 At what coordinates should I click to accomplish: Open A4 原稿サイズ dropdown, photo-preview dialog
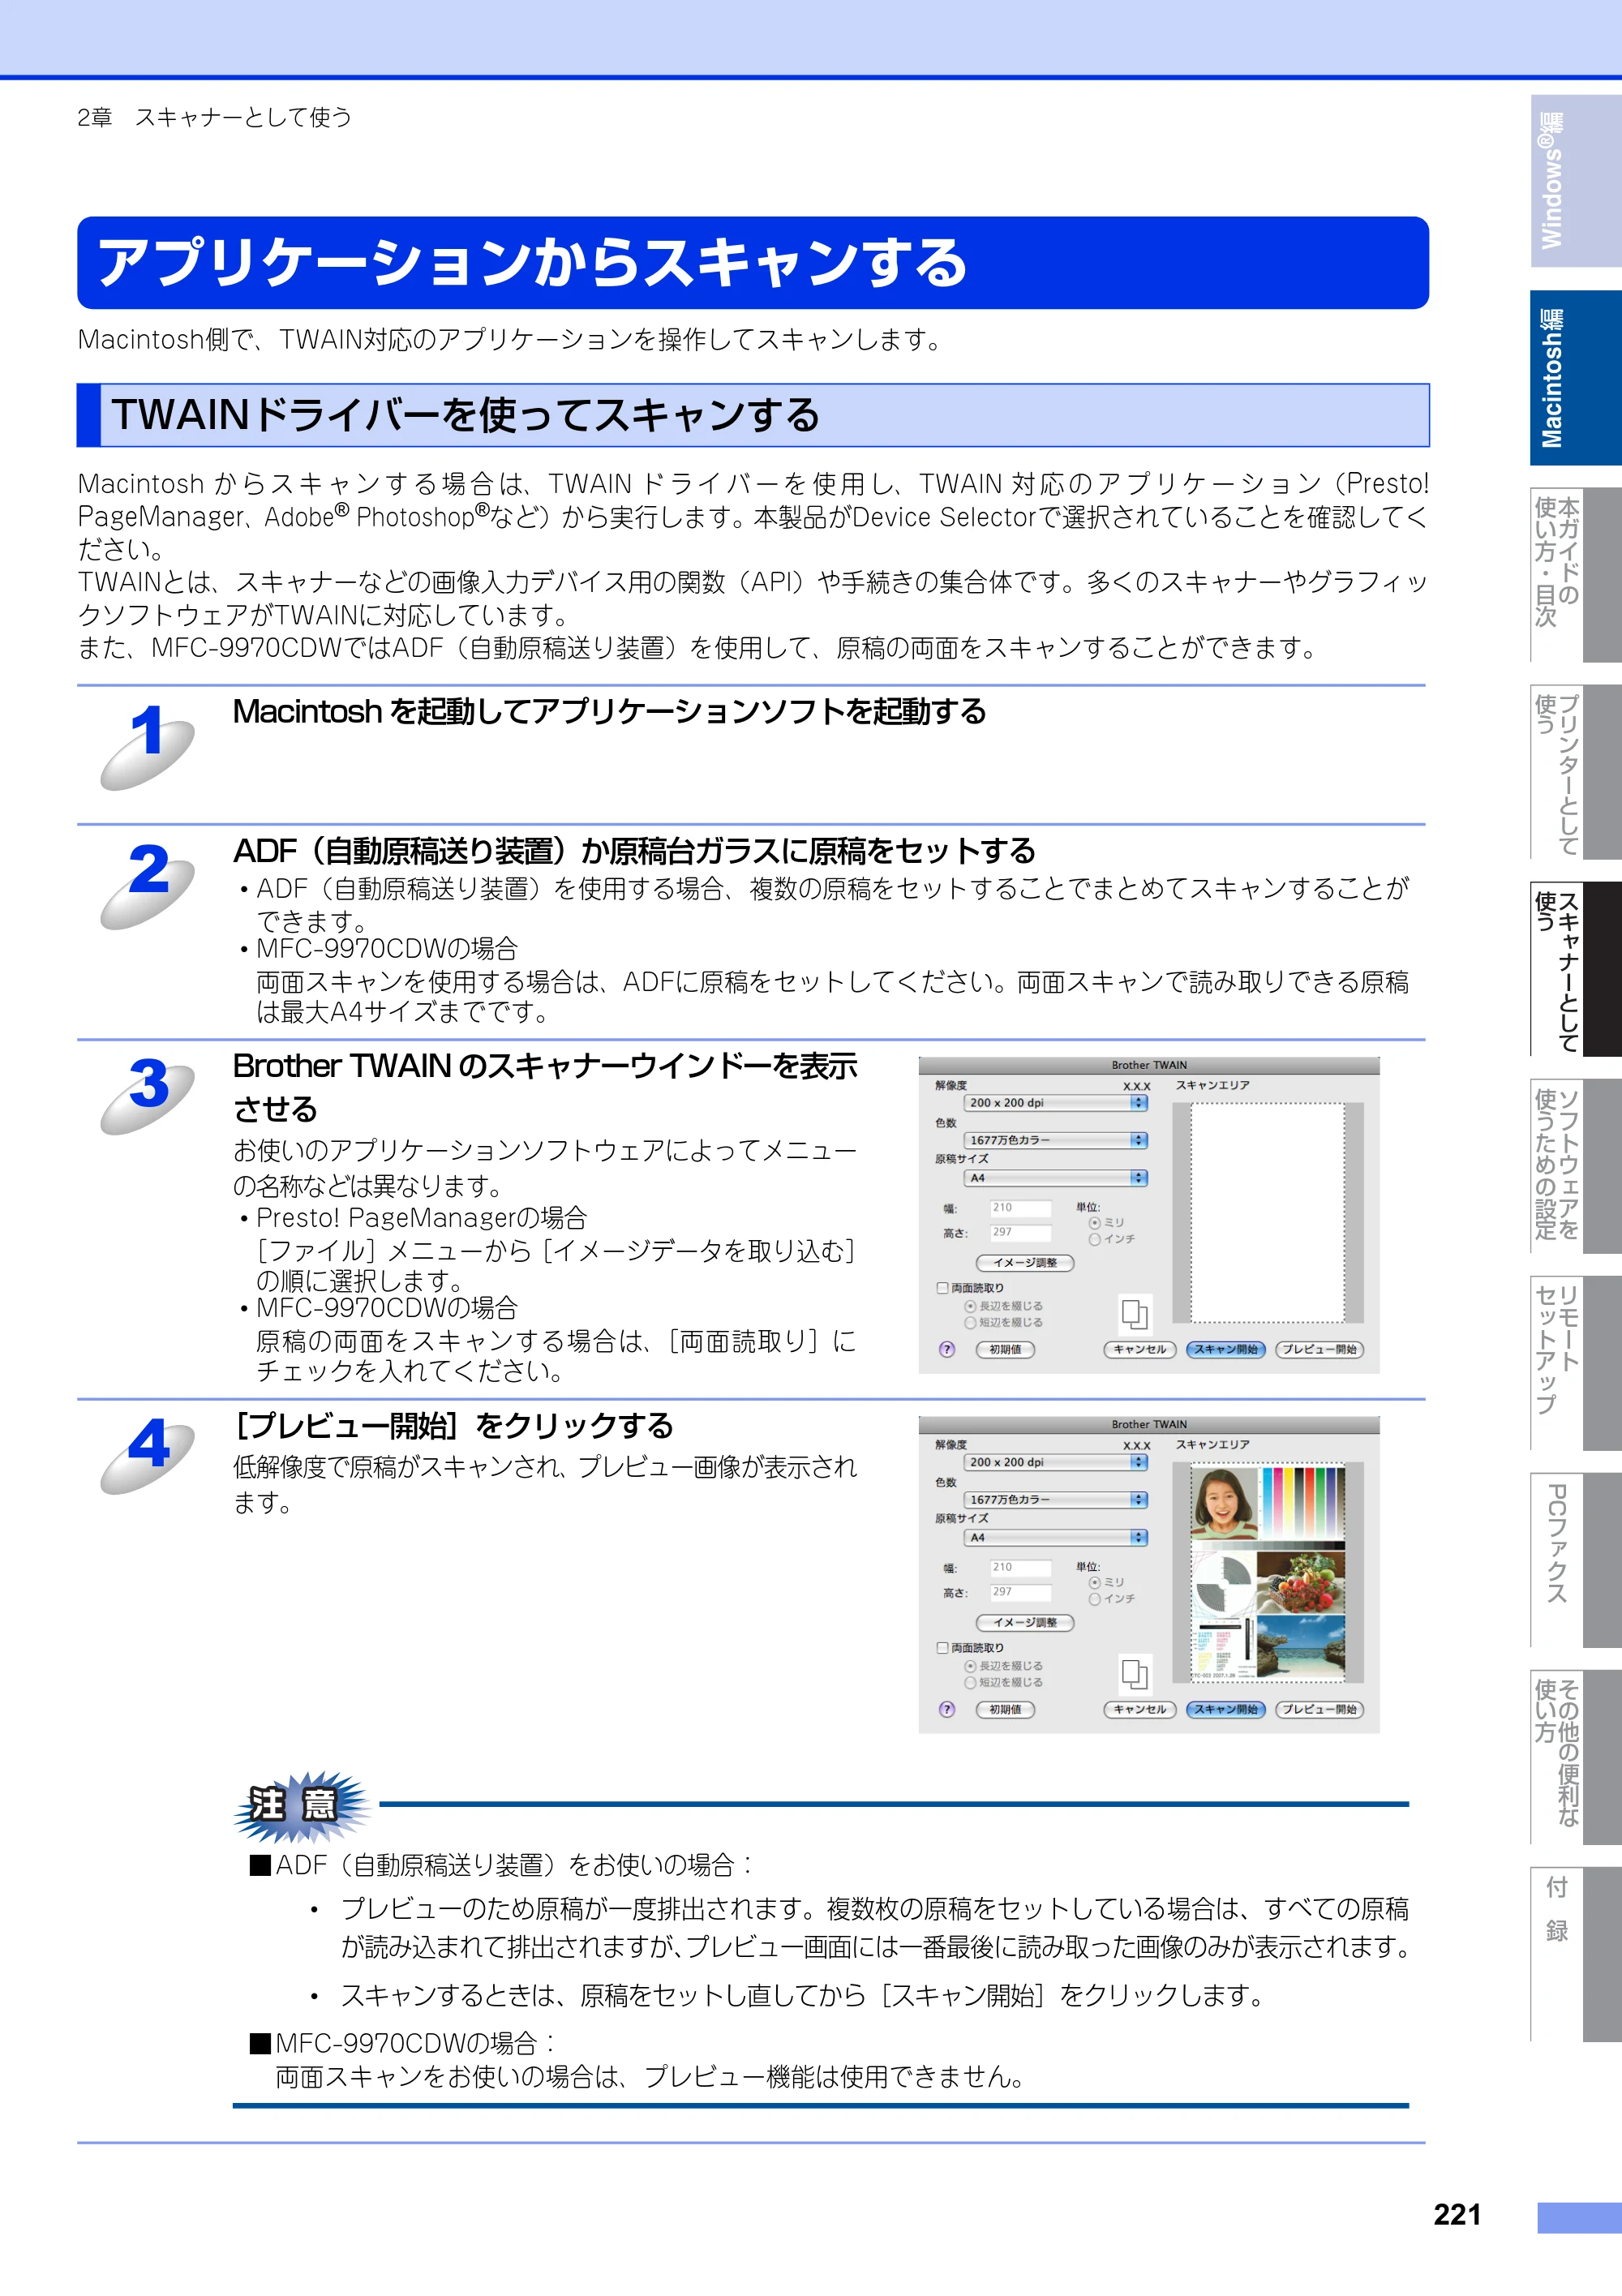click(1055, 1538)
